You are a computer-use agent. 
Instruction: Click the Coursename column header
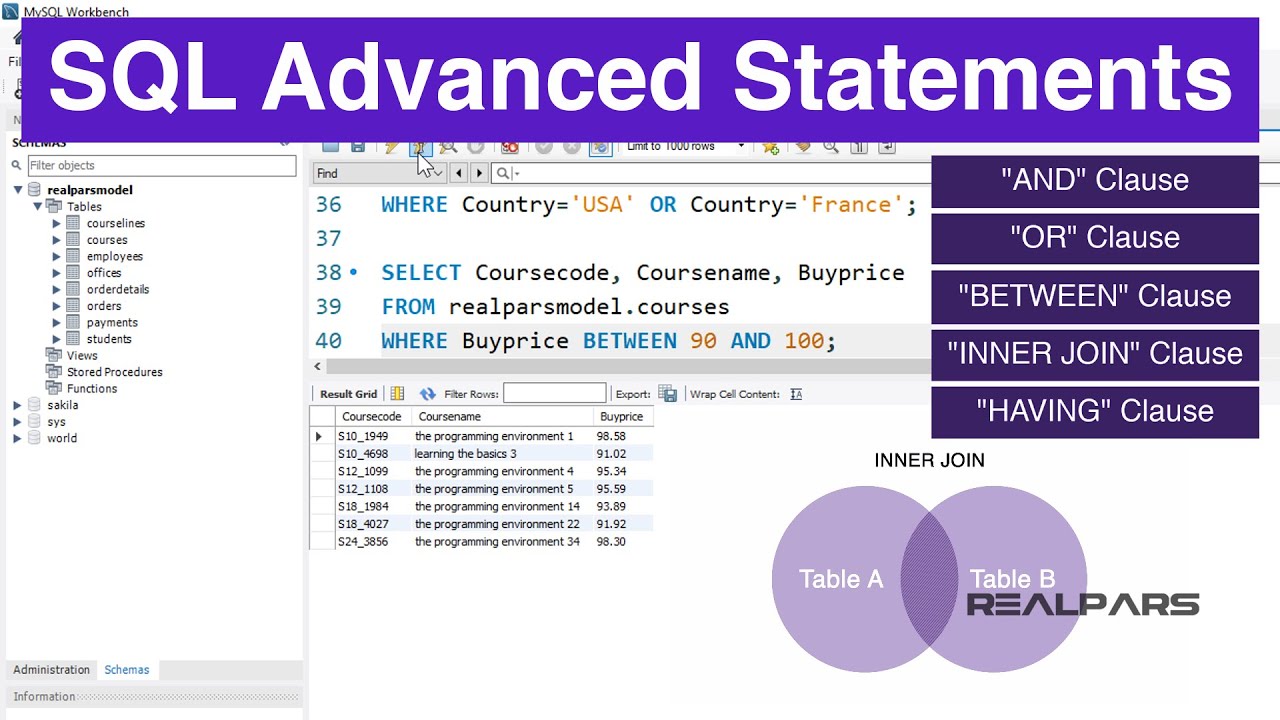coord(501,417)
